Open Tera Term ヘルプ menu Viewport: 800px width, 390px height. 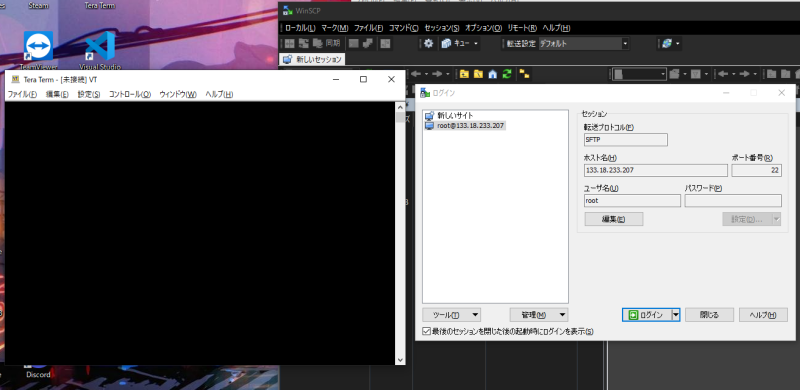click(x=219, y=94)
